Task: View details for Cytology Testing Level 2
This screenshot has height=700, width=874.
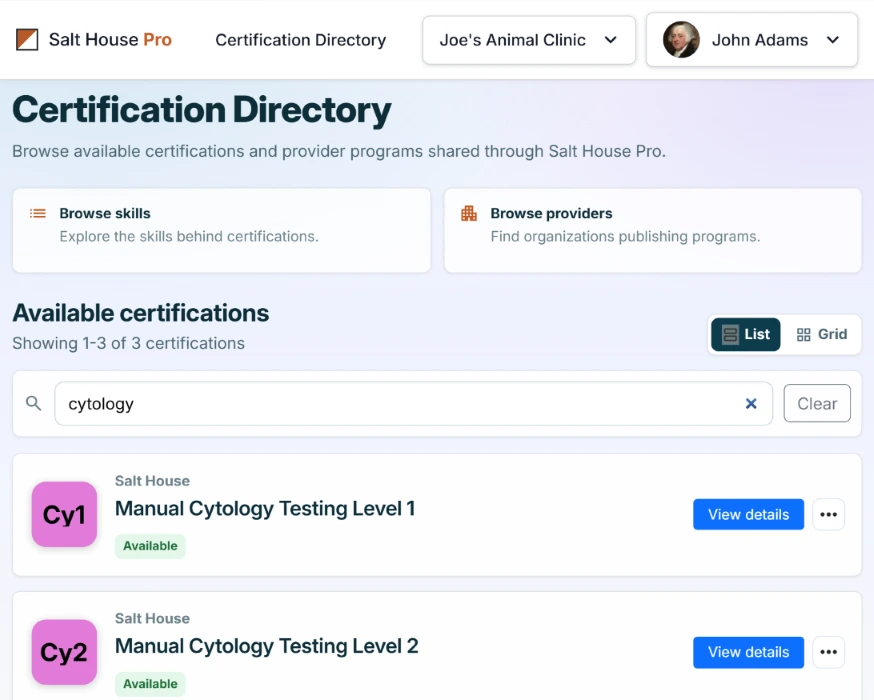Action: tap(748, 652)
